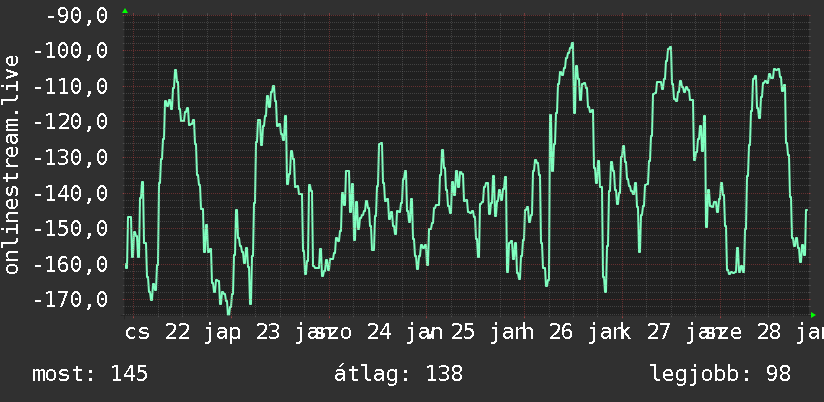Image resolution: width=824 pixels, height=402 pixels.
Task: Click the green arrow atop the y-axis
Action: pos(125,11)
